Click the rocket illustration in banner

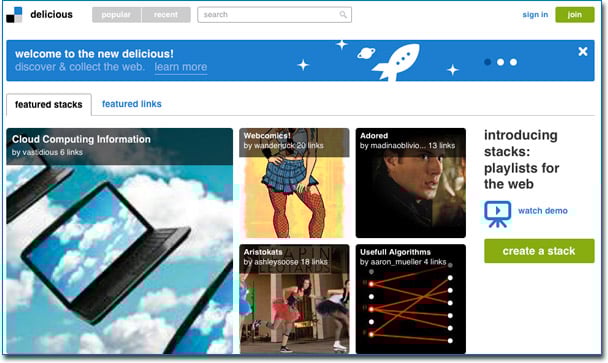[396, 62]
